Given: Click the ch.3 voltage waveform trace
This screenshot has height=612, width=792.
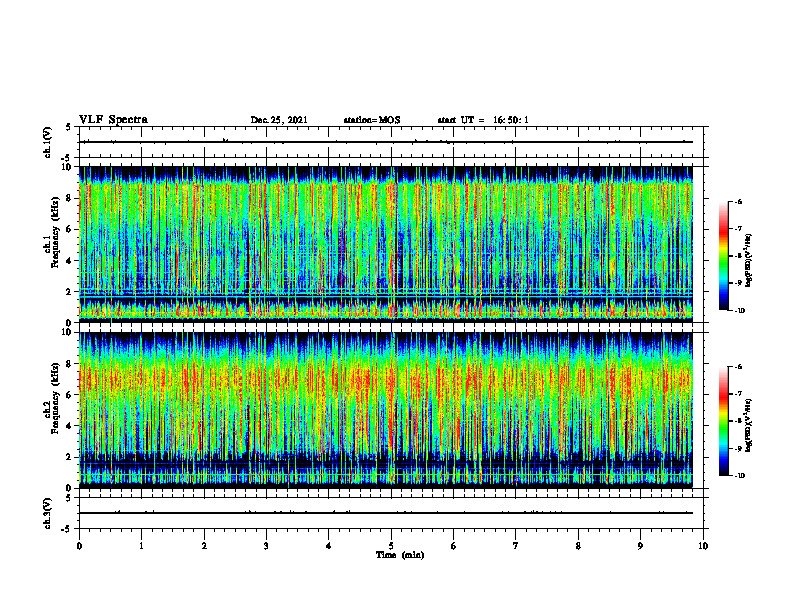Looking at the screenshot, I should pyautogui.click(x=386, y=513).
